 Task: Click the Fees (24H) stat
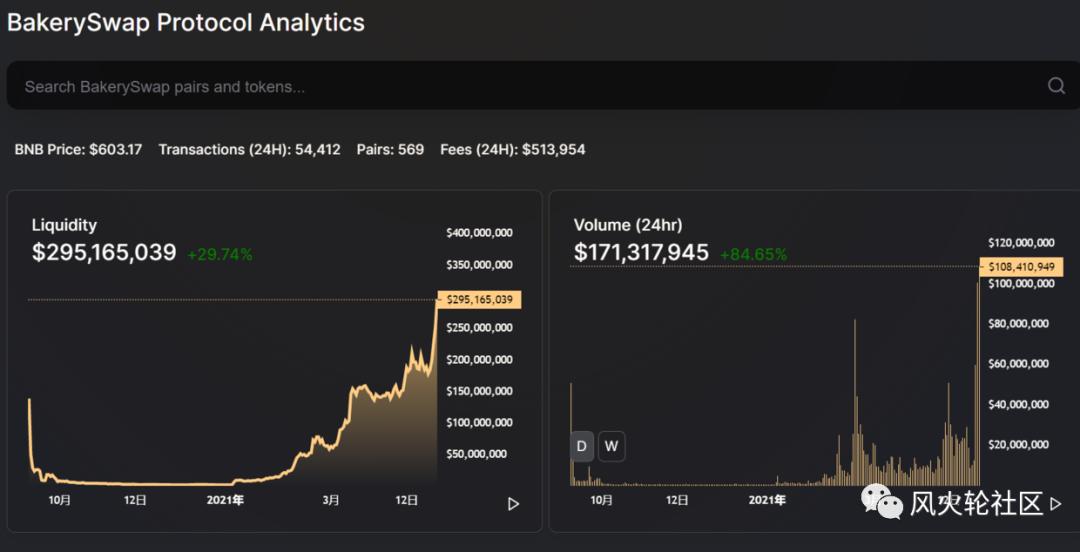click(x=513, y=149)
